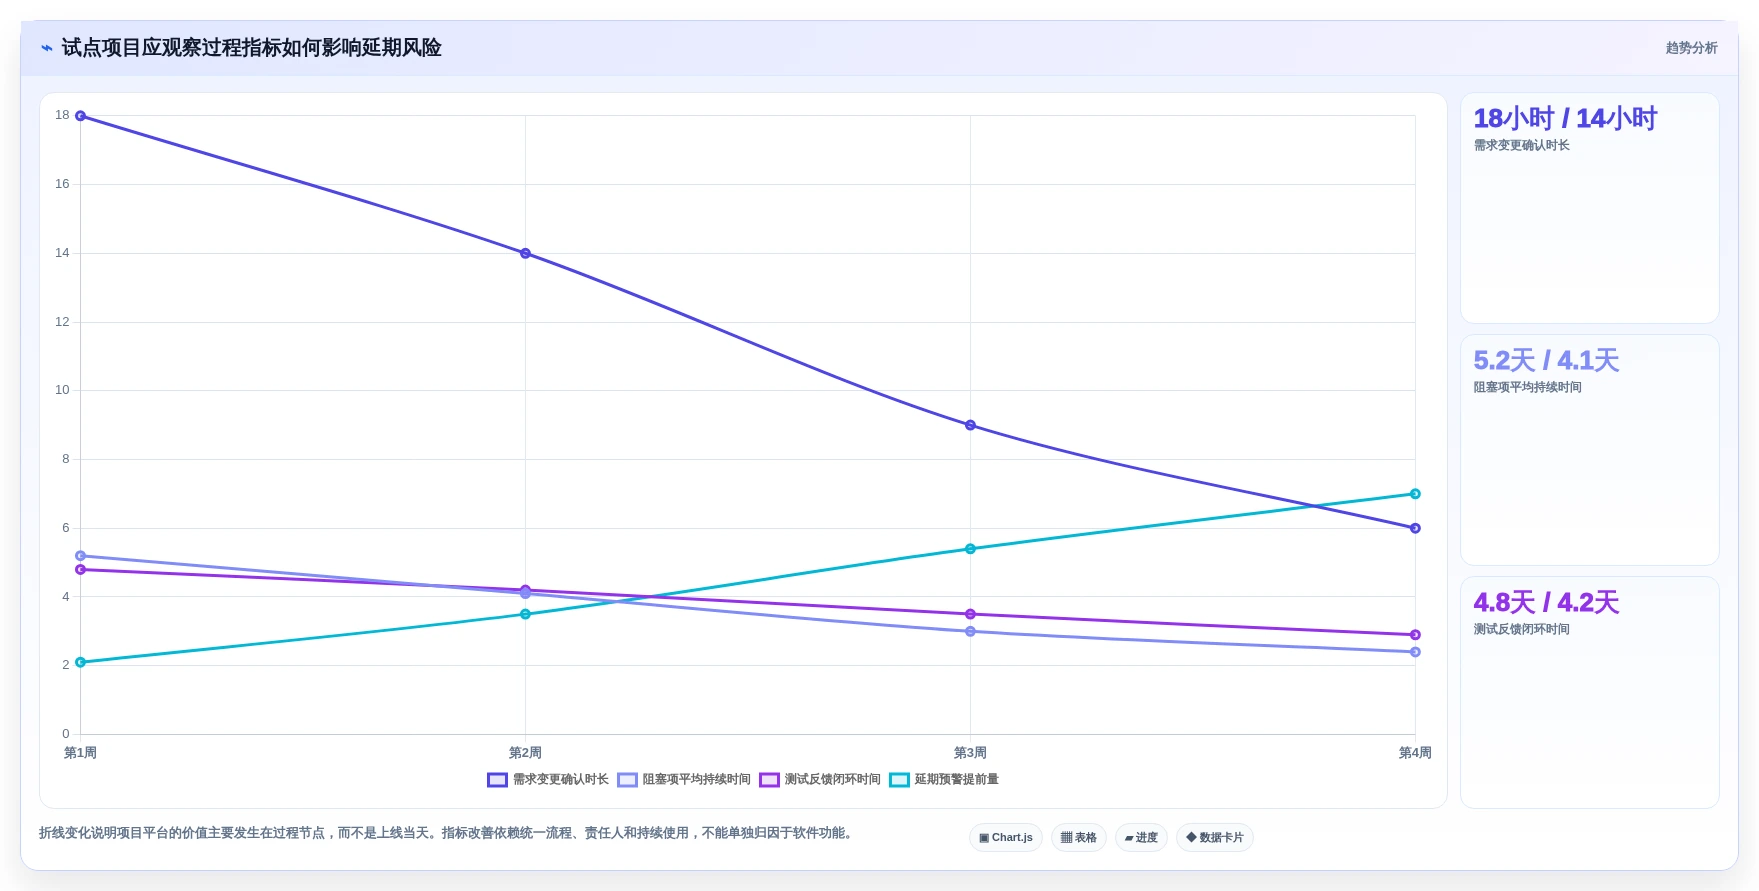The width and height of the screenshot is (1759, 891).
Task: Click the teal week 4 data point
Action: point(1415,494)
